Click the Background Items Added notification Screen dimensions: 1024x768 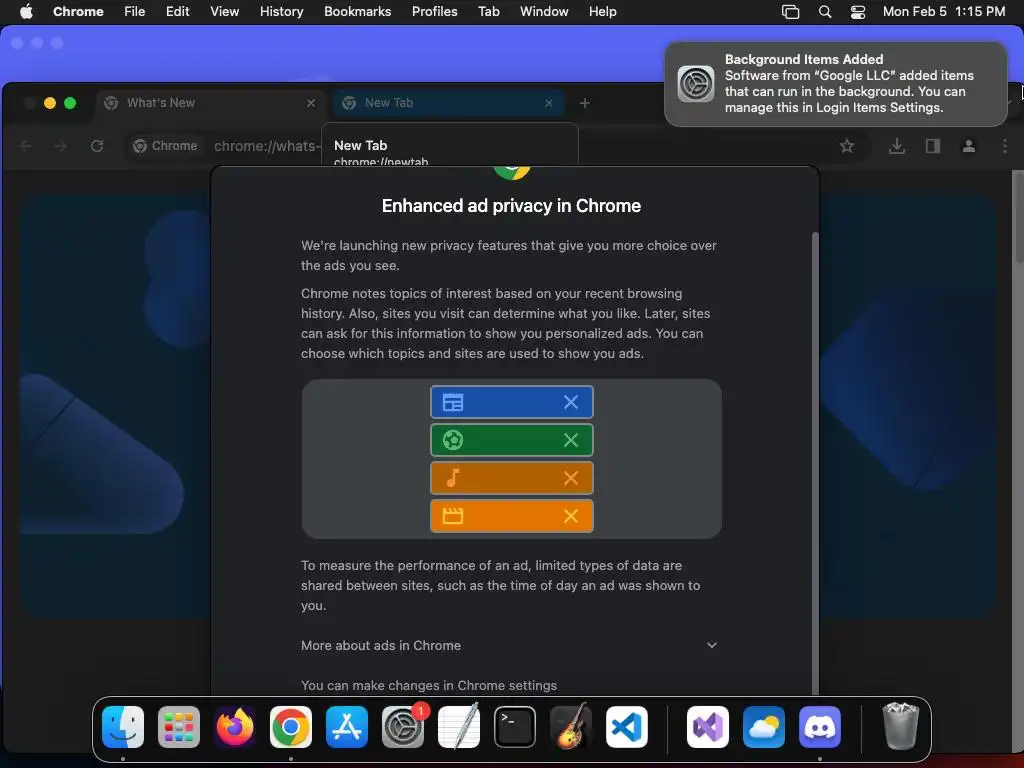(835, 84)
